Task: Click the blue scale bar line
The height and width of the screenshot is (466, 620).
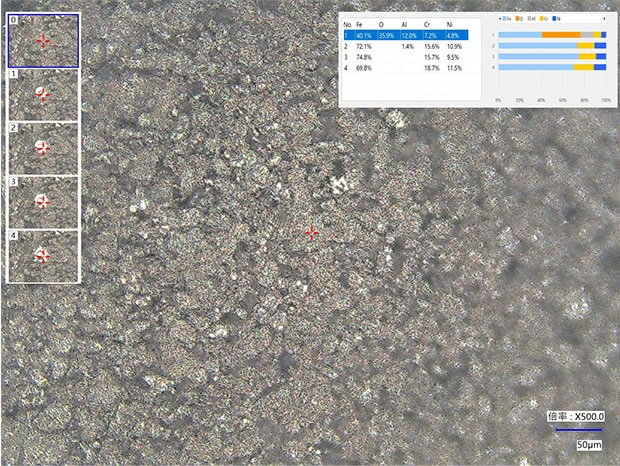Action: [x=579, y=430]
